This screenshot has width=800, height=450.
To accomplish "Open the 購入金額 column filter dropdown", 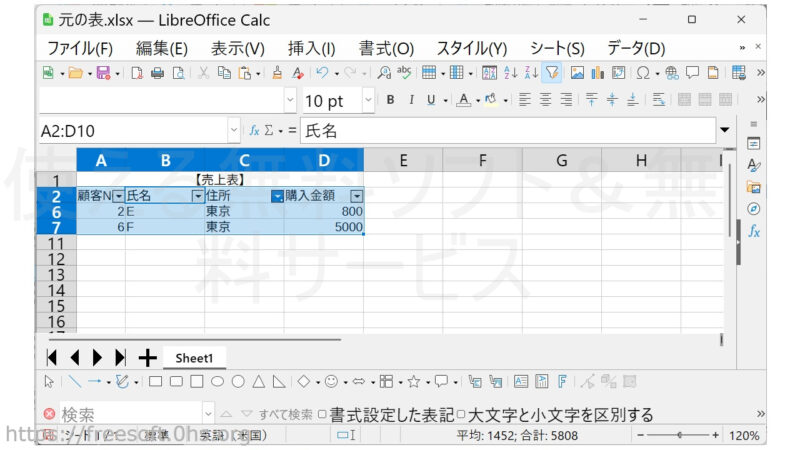I will [x=356, y=196].
